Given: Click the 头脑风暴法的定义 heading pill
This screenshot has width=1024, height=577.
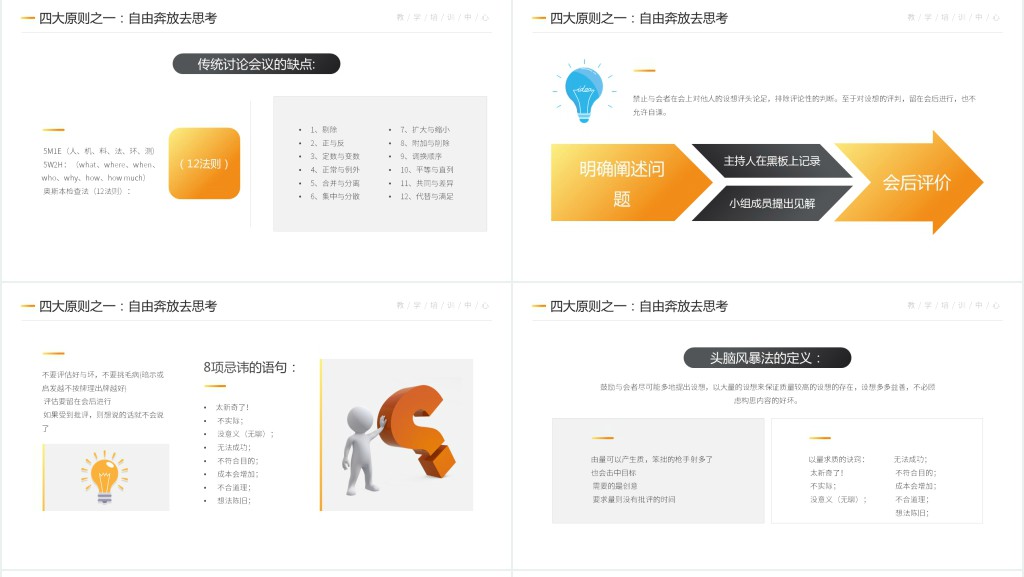Looking at the screenshot, I should (767, 358).
